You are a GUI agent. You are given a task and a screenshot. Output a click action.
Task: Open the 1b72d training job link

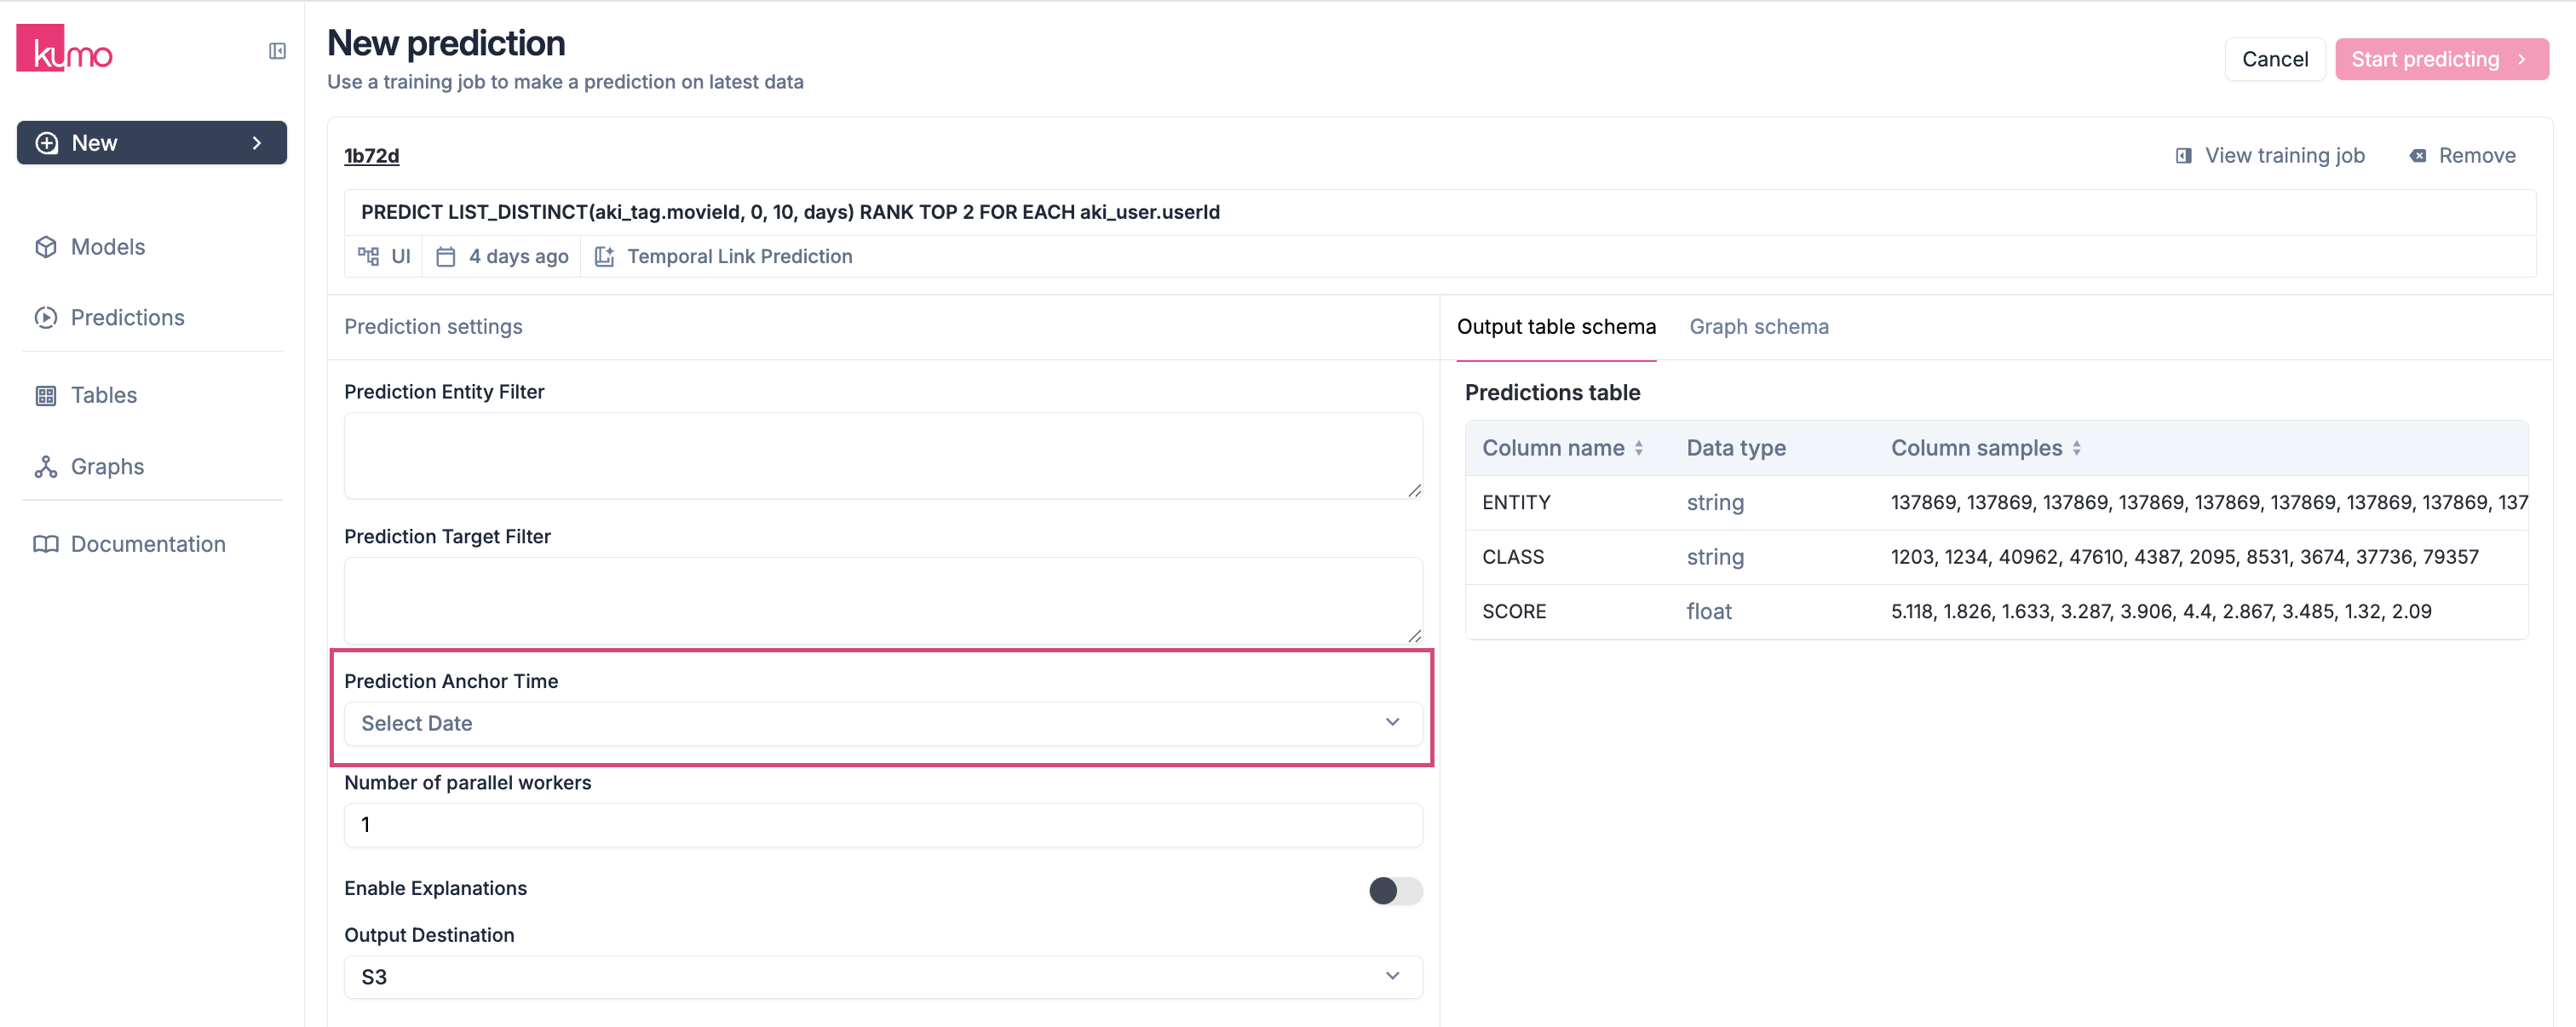(371, 156)
